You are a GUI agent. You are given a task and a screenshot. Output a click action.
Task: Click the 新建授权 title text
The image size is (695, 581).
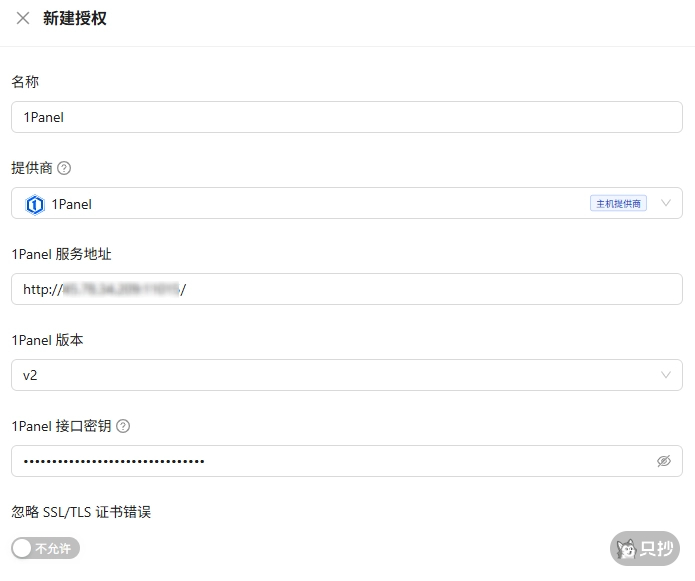(75, 18)
